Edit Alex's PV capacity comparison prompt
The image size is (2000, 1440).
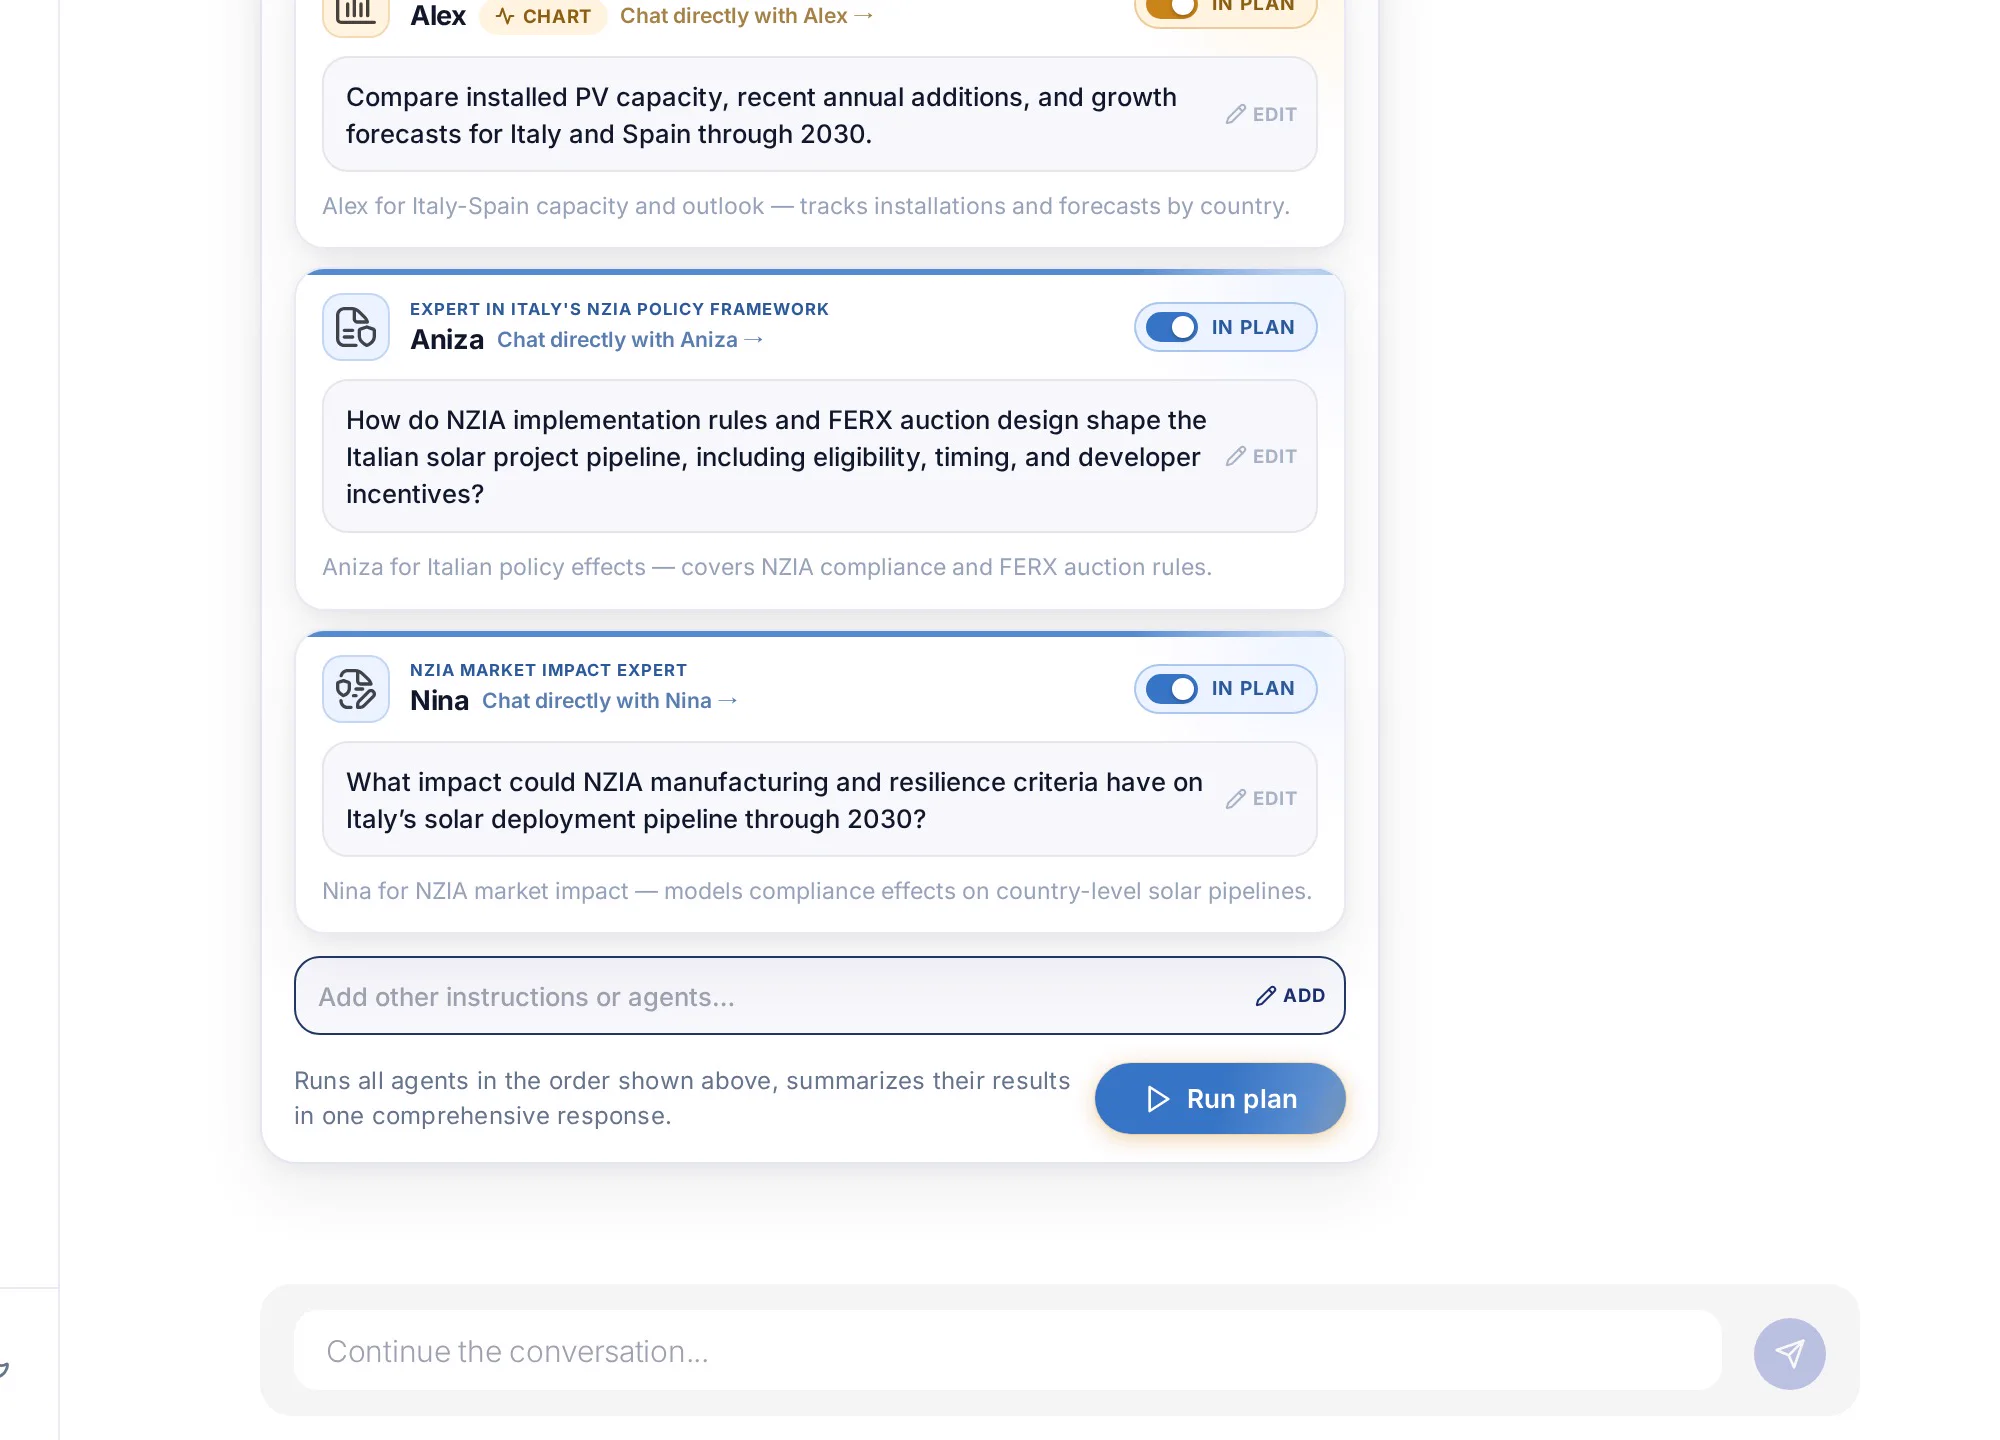(1261, 114)
